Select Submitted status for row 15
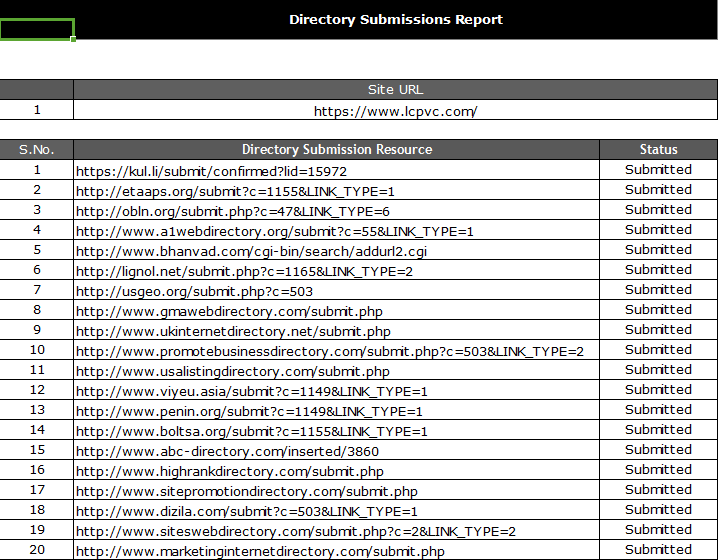Image resolution: width=718 pixels, height=560 pixels. 658,450
